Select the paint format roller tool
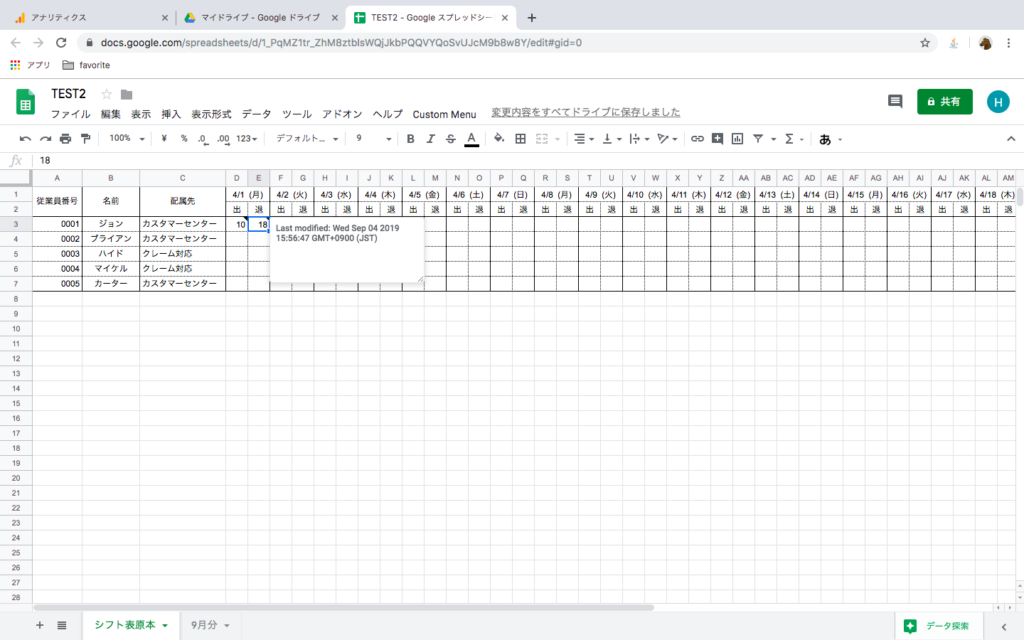 click(85, 138)
